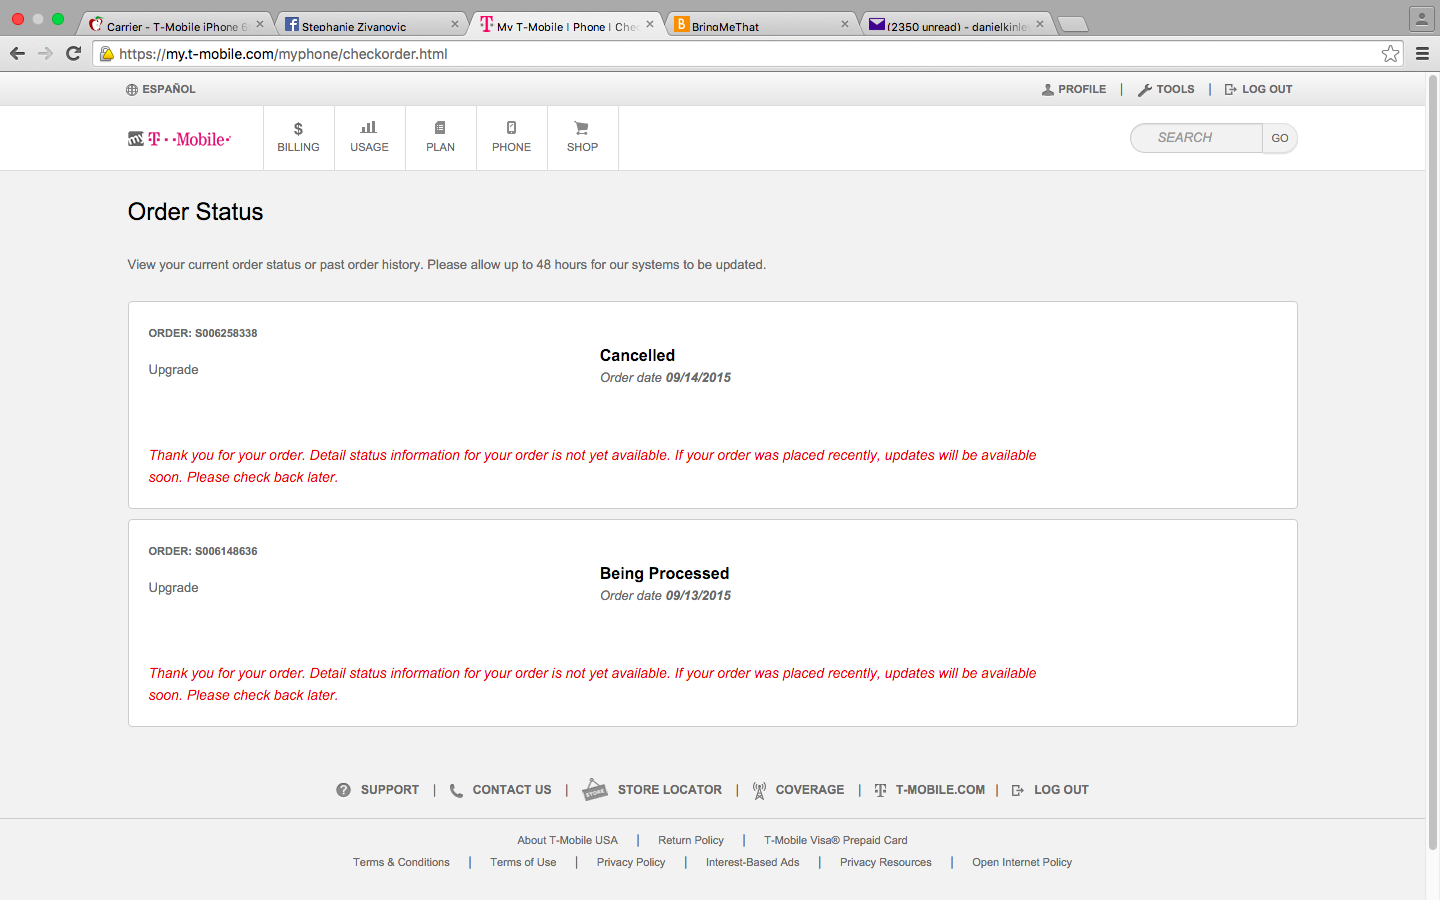Image resolution: width=1440 pixels, height=900 pixels.
Task: Click Log Out in top bar
Action: (1267, 90)
